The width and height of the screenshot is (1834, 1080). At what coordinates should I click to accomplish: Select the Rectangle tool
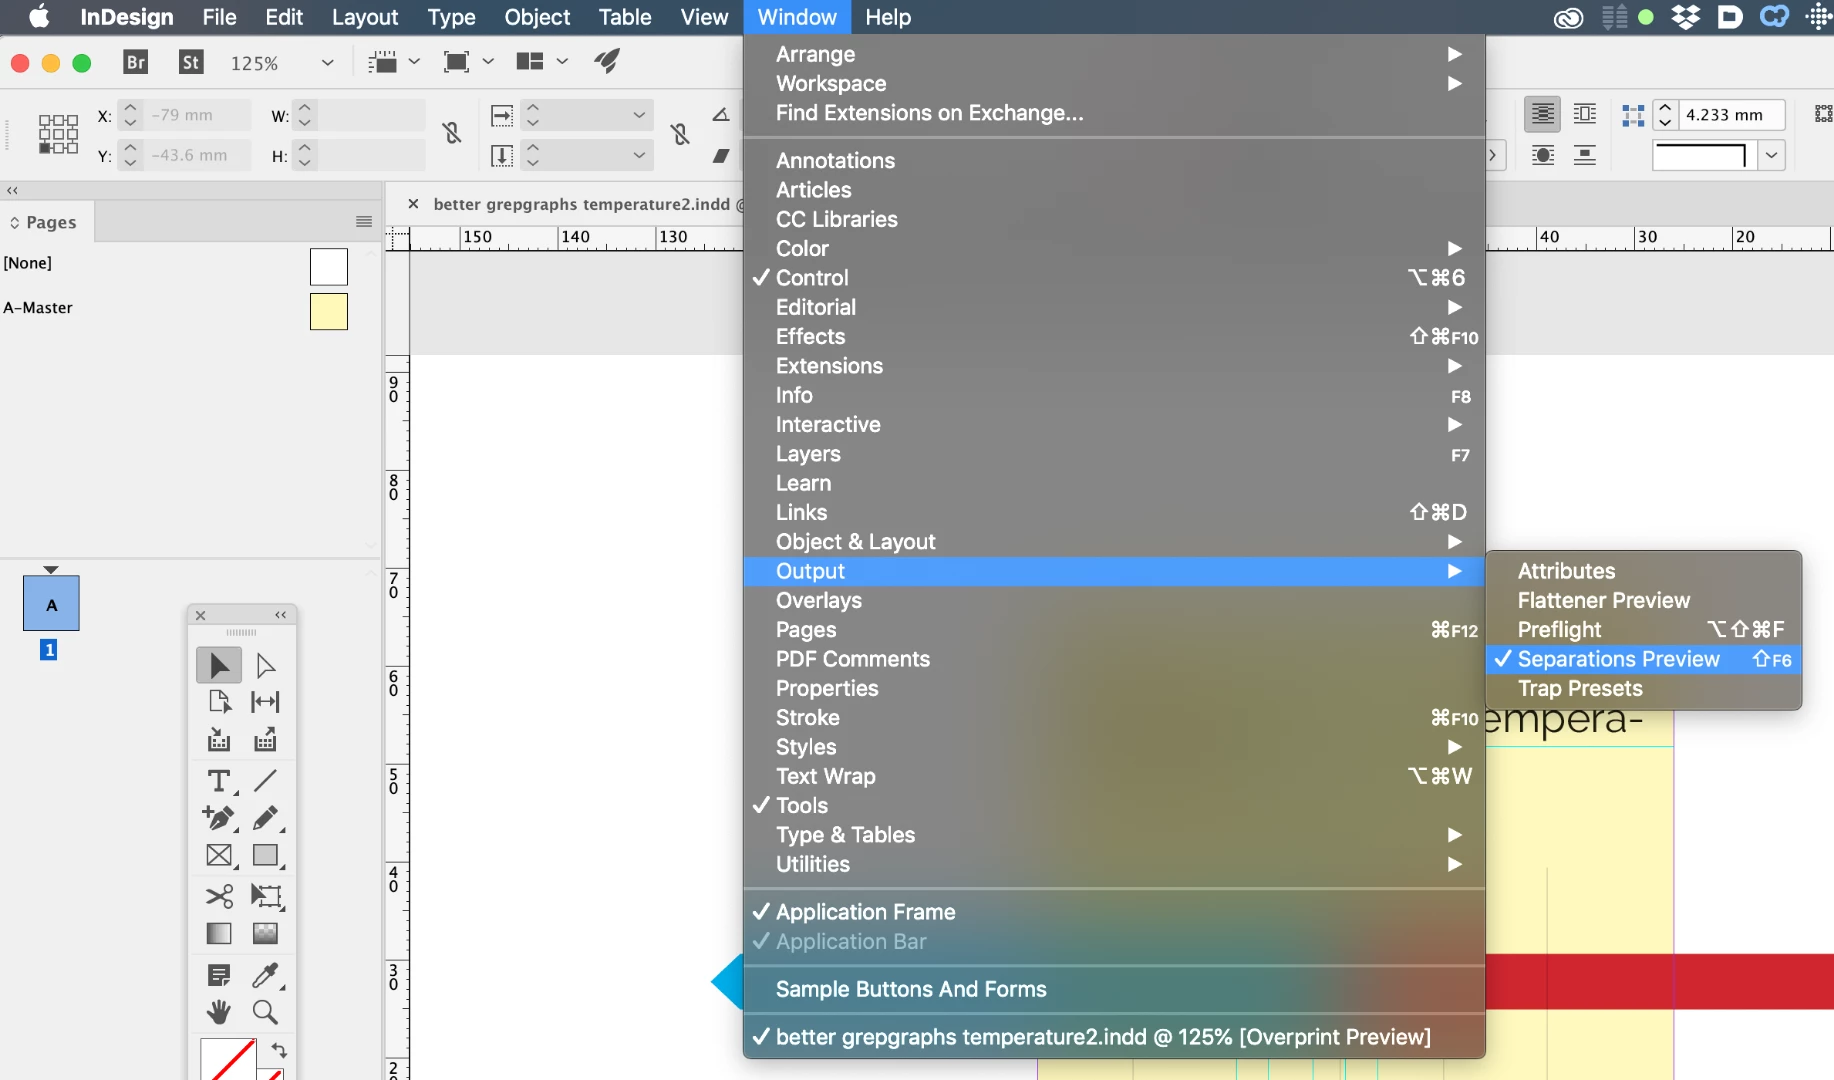(265, 856)
